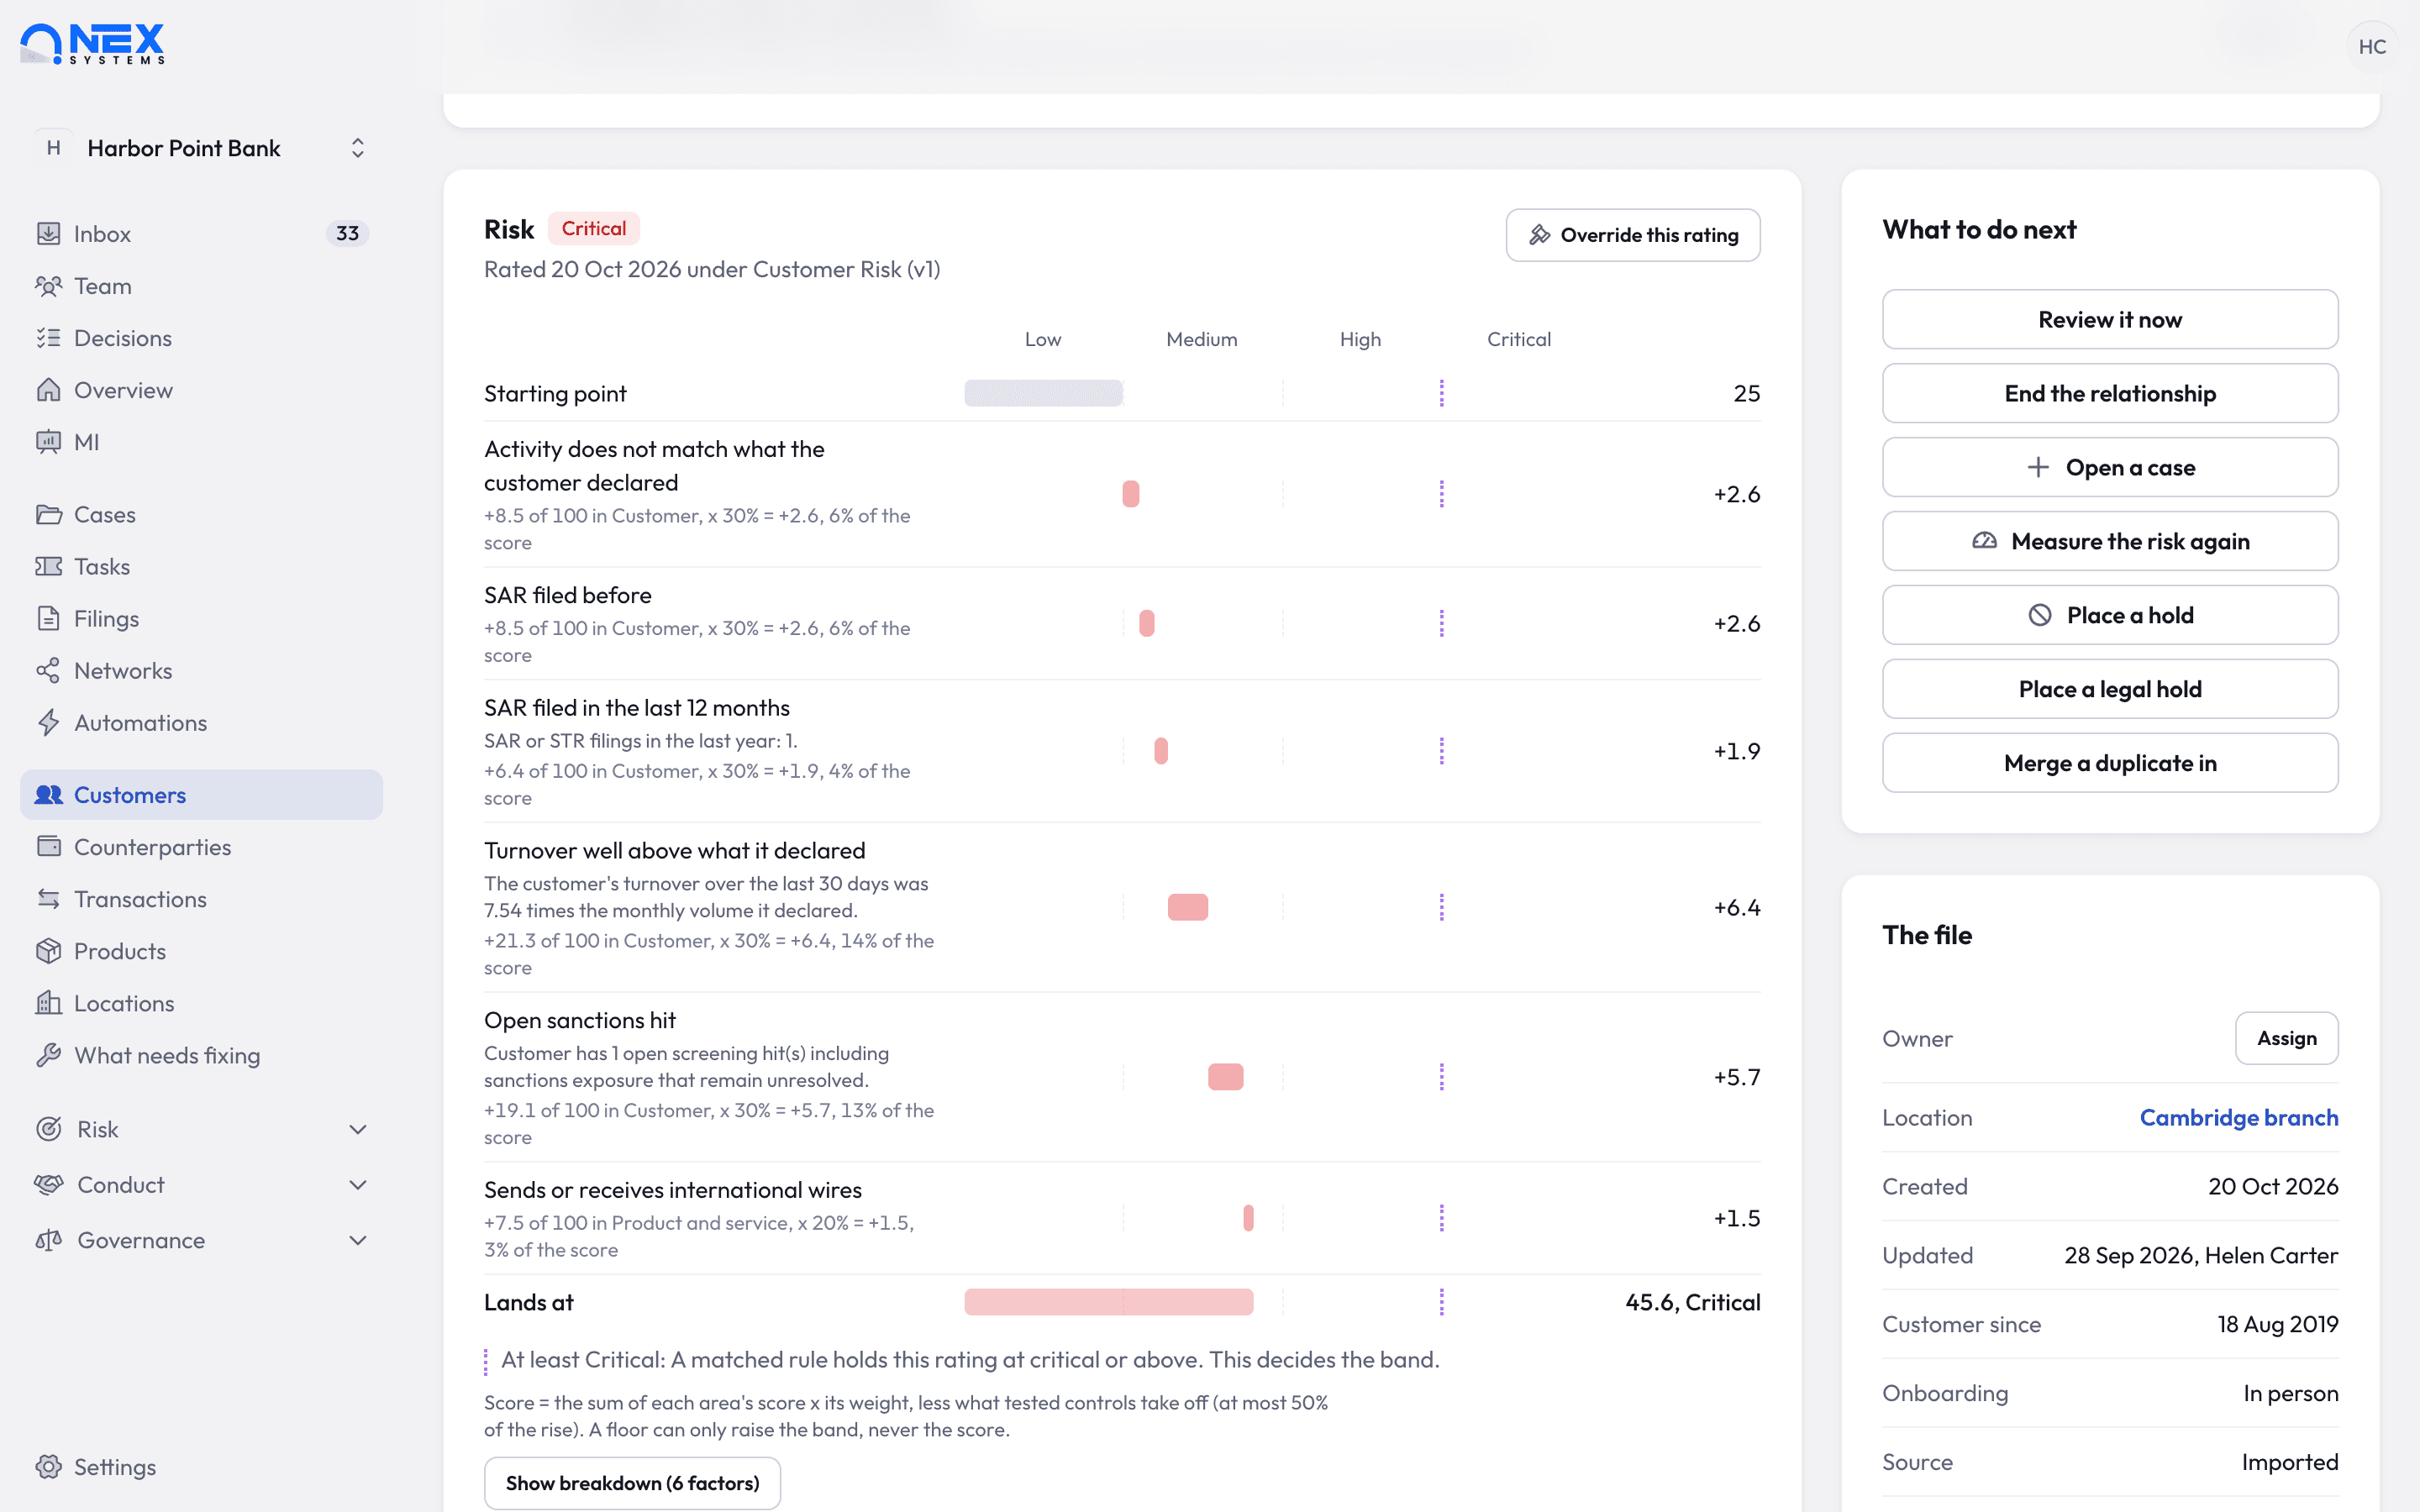This screenshot has width=2420, height=1512.
Task: Click the MI presentation chart icon
Action: click(48, 442)
